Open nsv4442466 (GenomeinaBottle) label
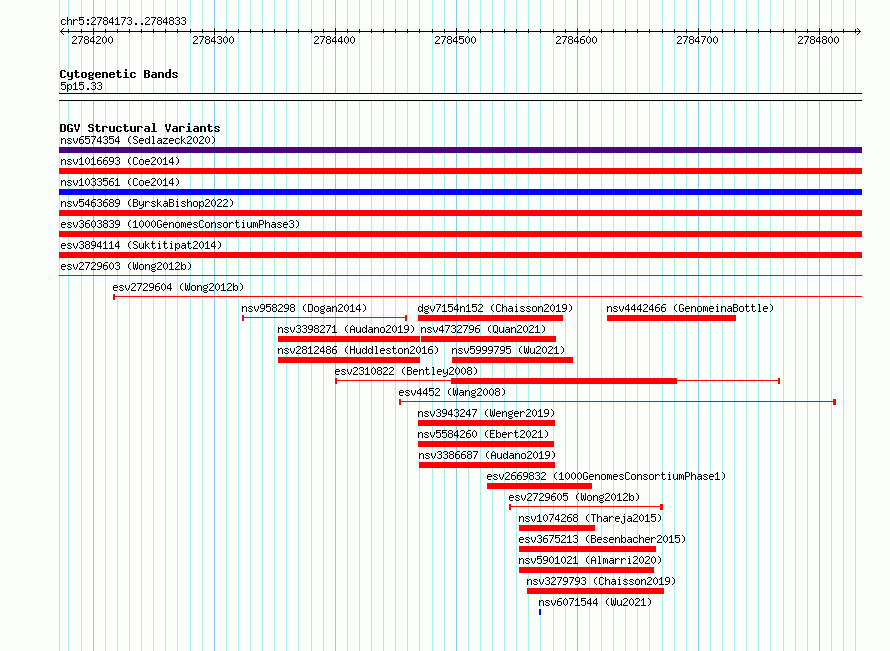This screenshot has height=651, width=890. tap(690, 308)
